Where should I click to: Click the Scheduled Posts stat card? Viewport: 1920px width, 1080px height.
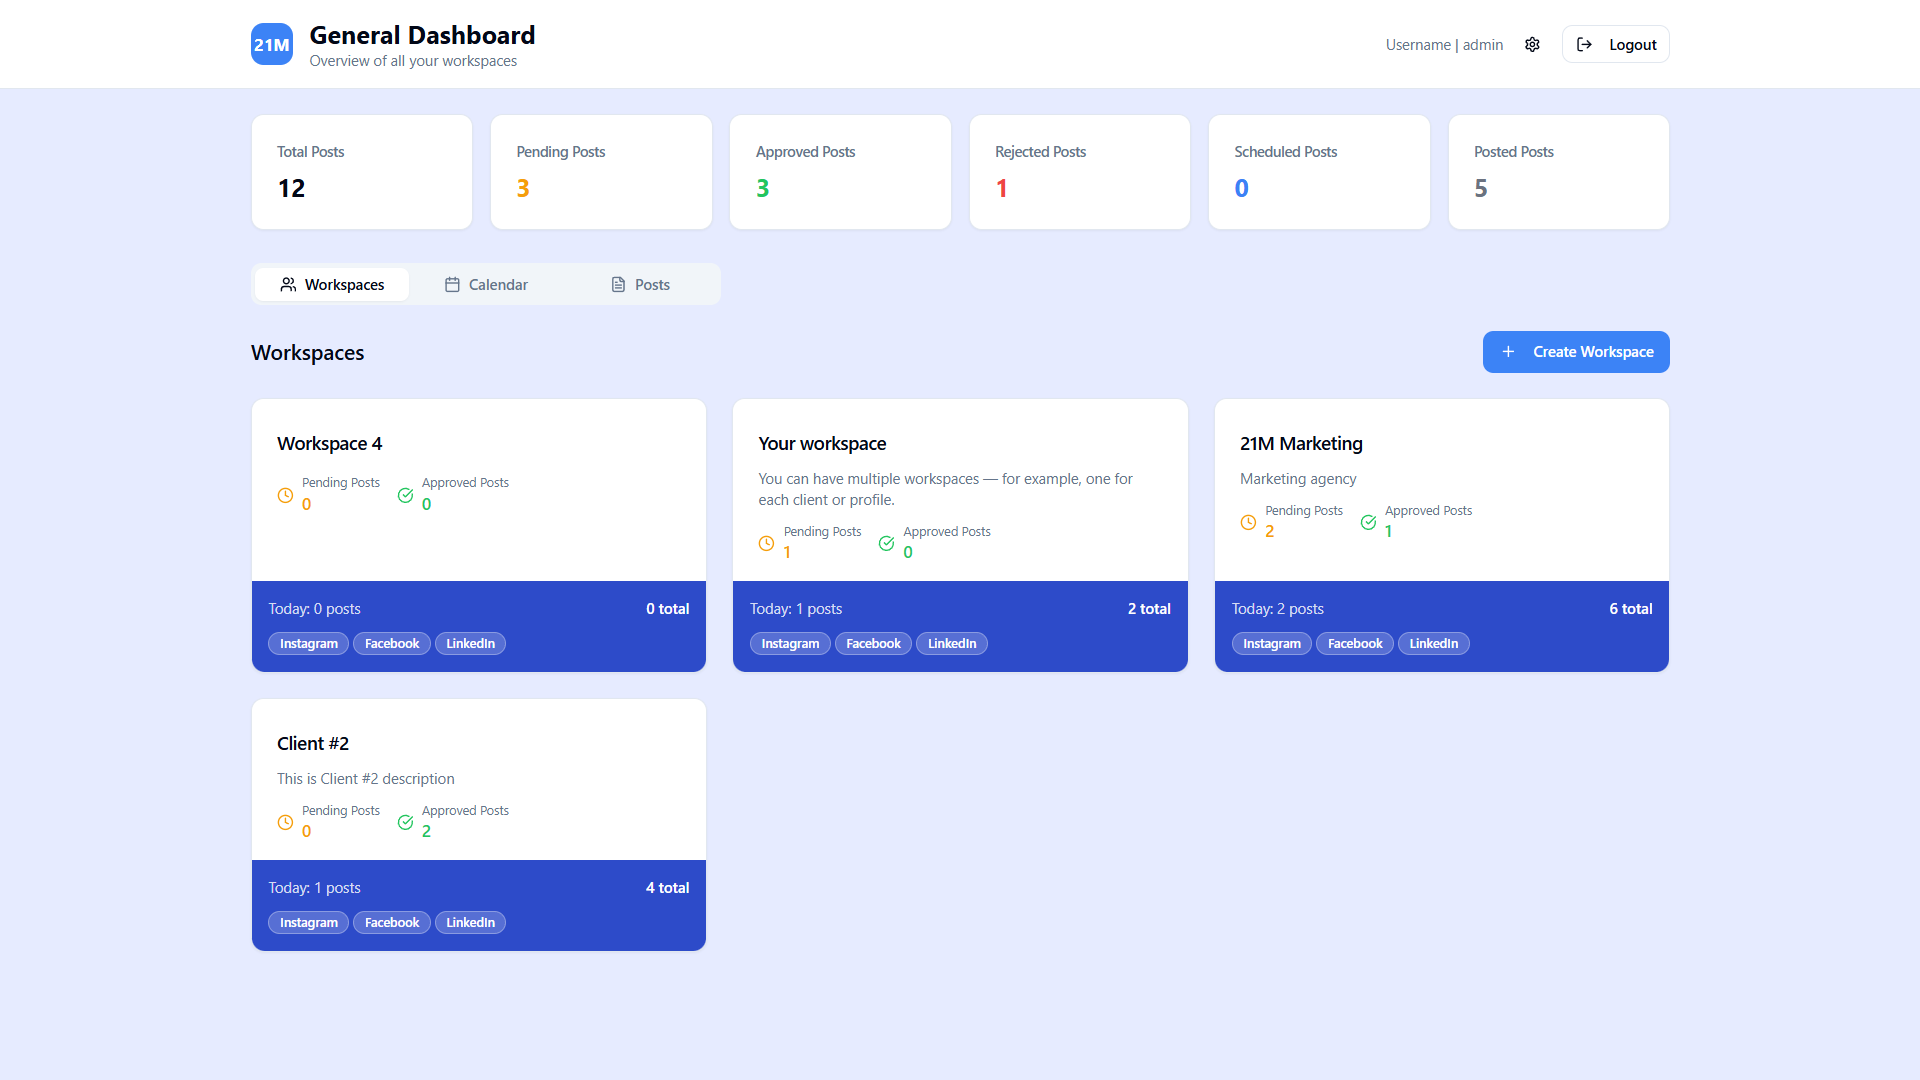click(x=1319, y=172)
